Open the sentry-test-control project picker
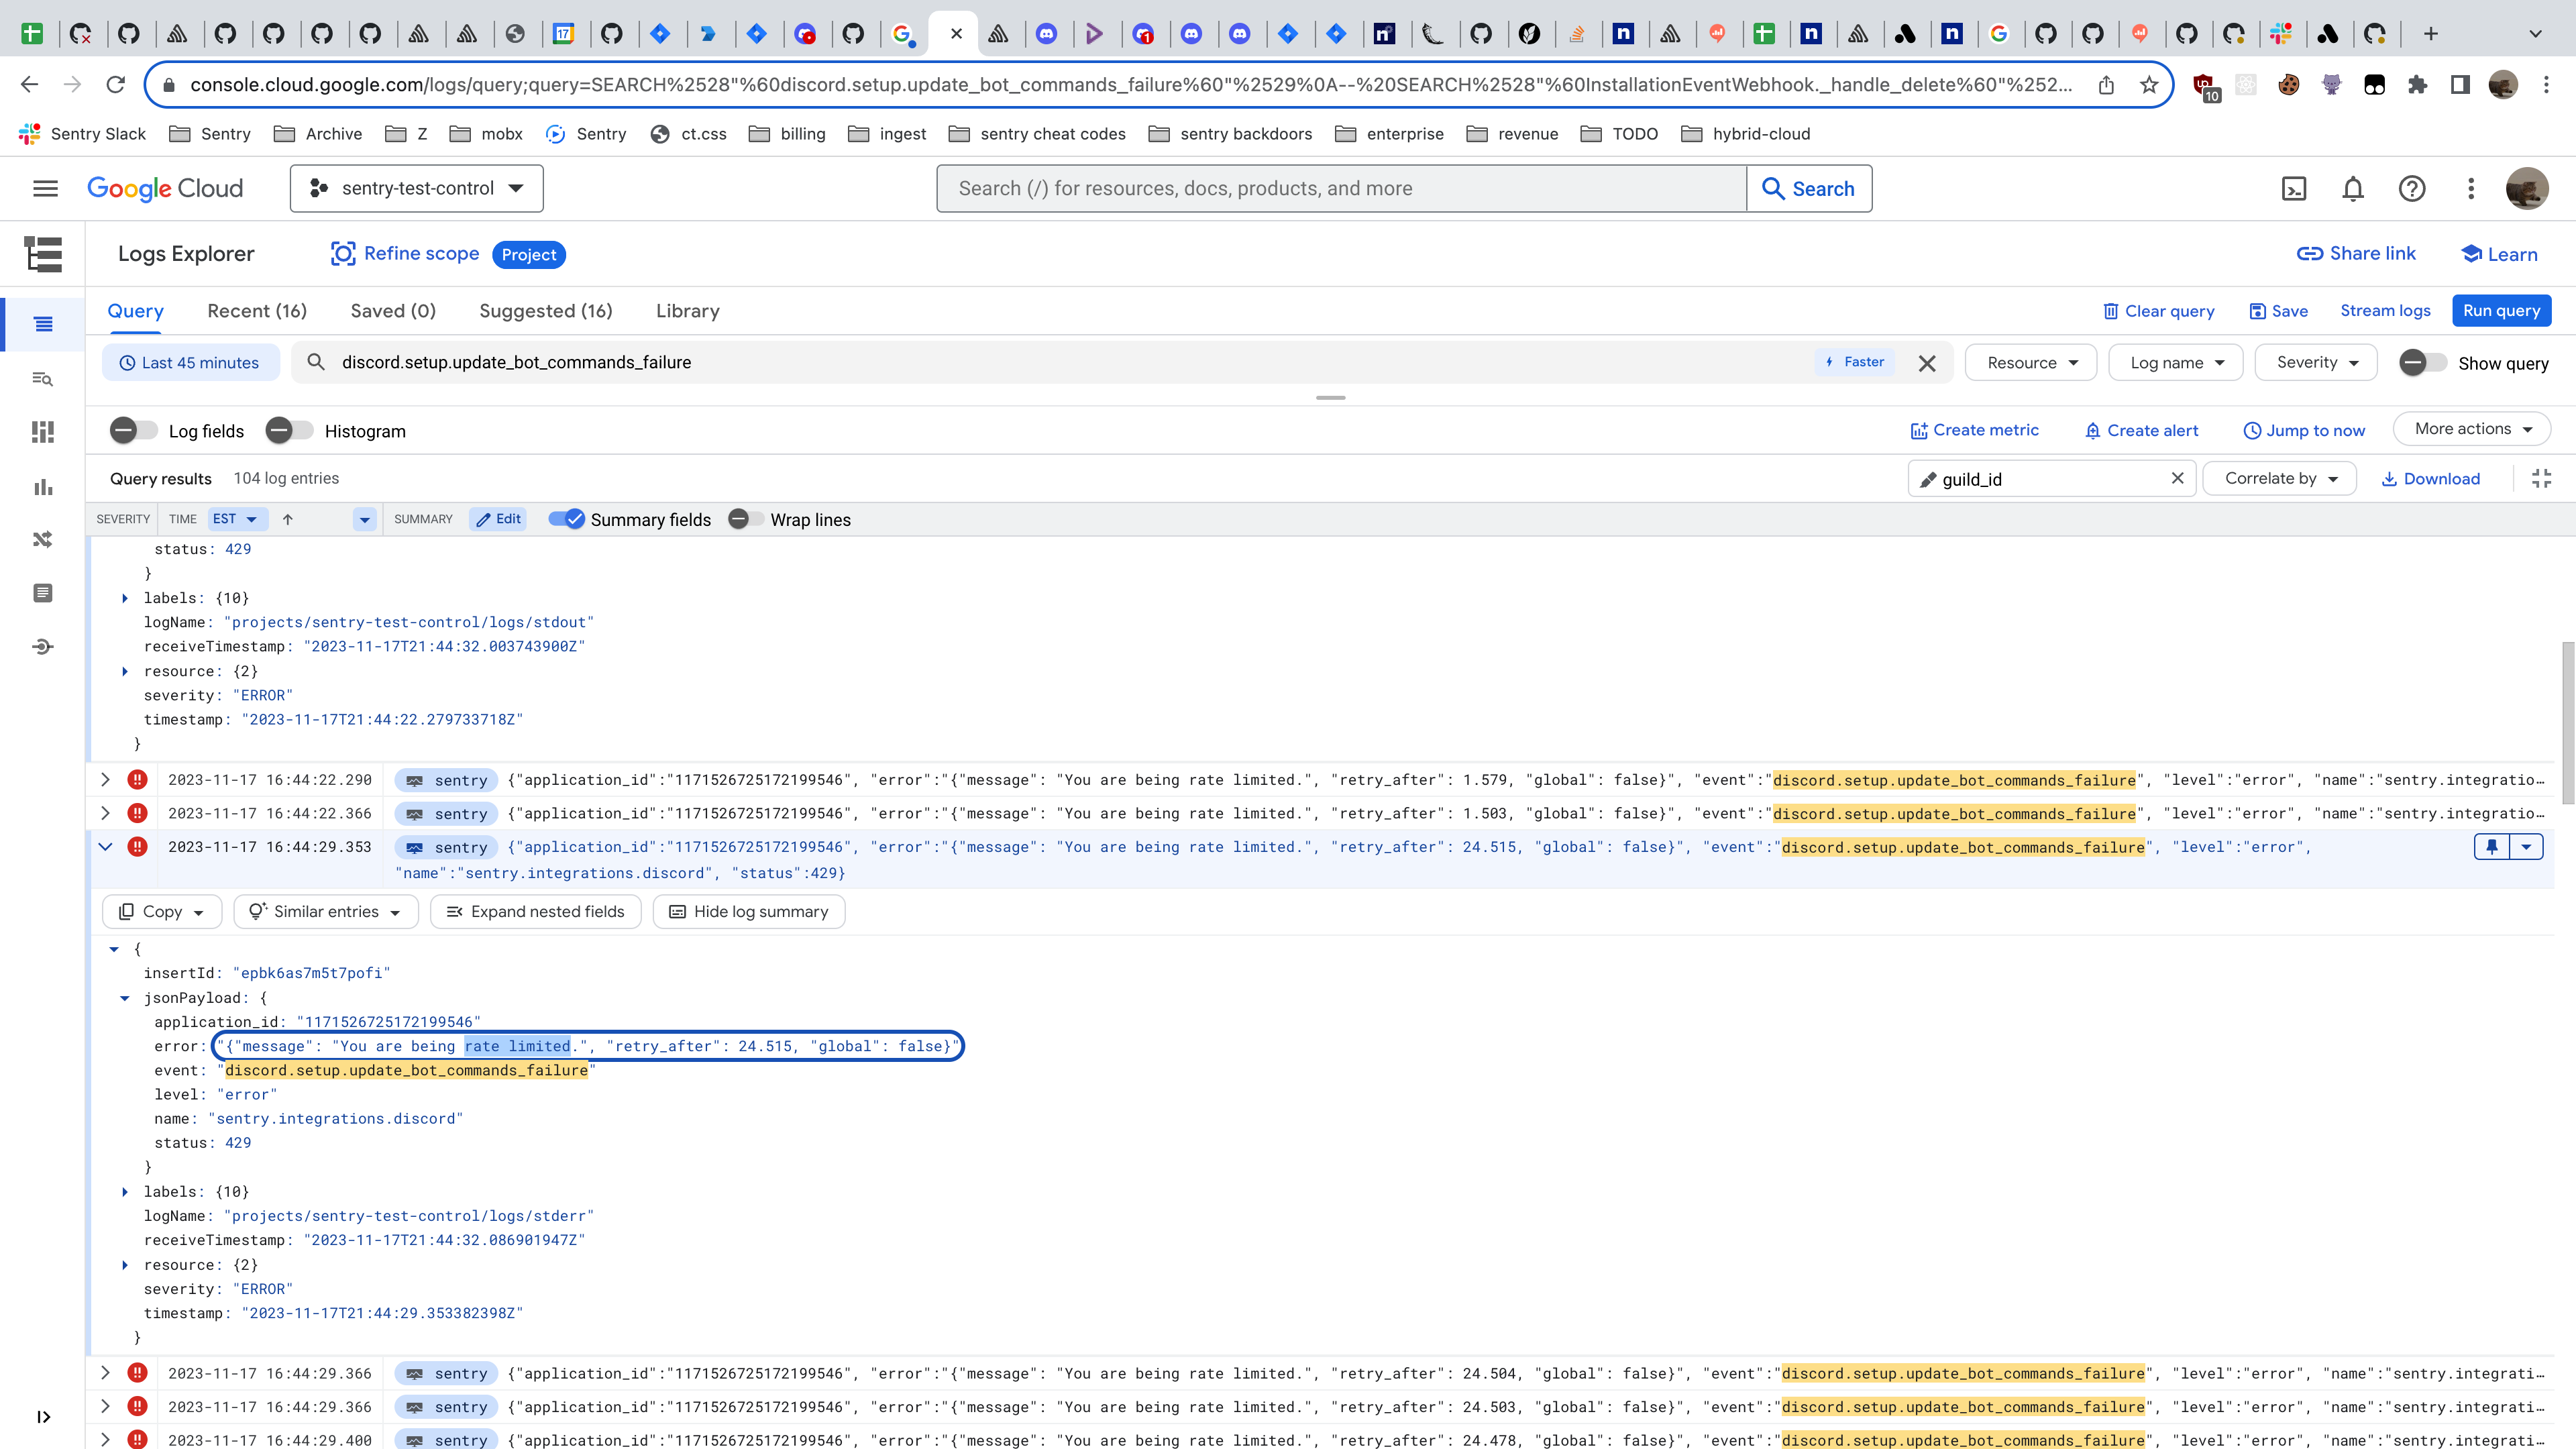 pyautogui.click(x=417, y=189)
